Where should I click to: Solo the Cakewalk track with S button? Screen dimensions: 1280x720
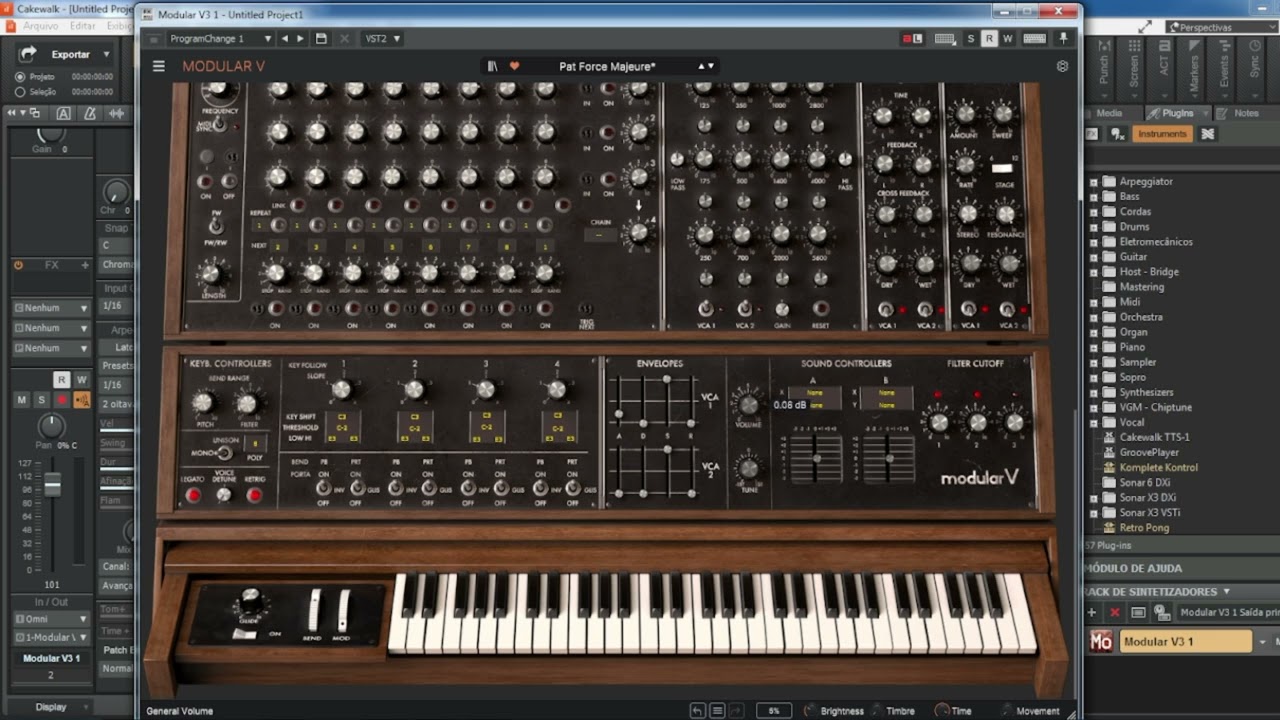pyautogui.click(x=41, y=400)
